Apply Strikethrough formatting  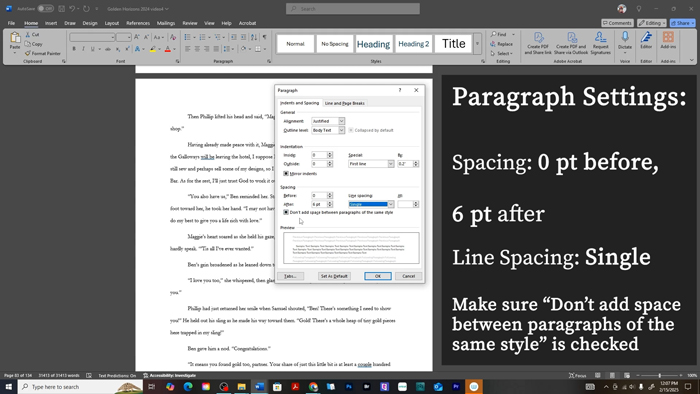point(108,49)
